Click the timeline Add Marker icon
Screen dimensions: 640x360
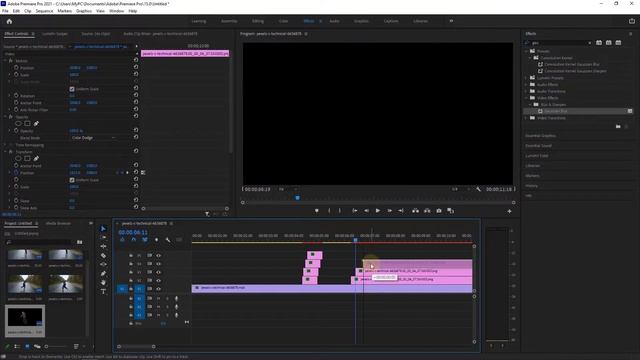[x=156, y=240]
